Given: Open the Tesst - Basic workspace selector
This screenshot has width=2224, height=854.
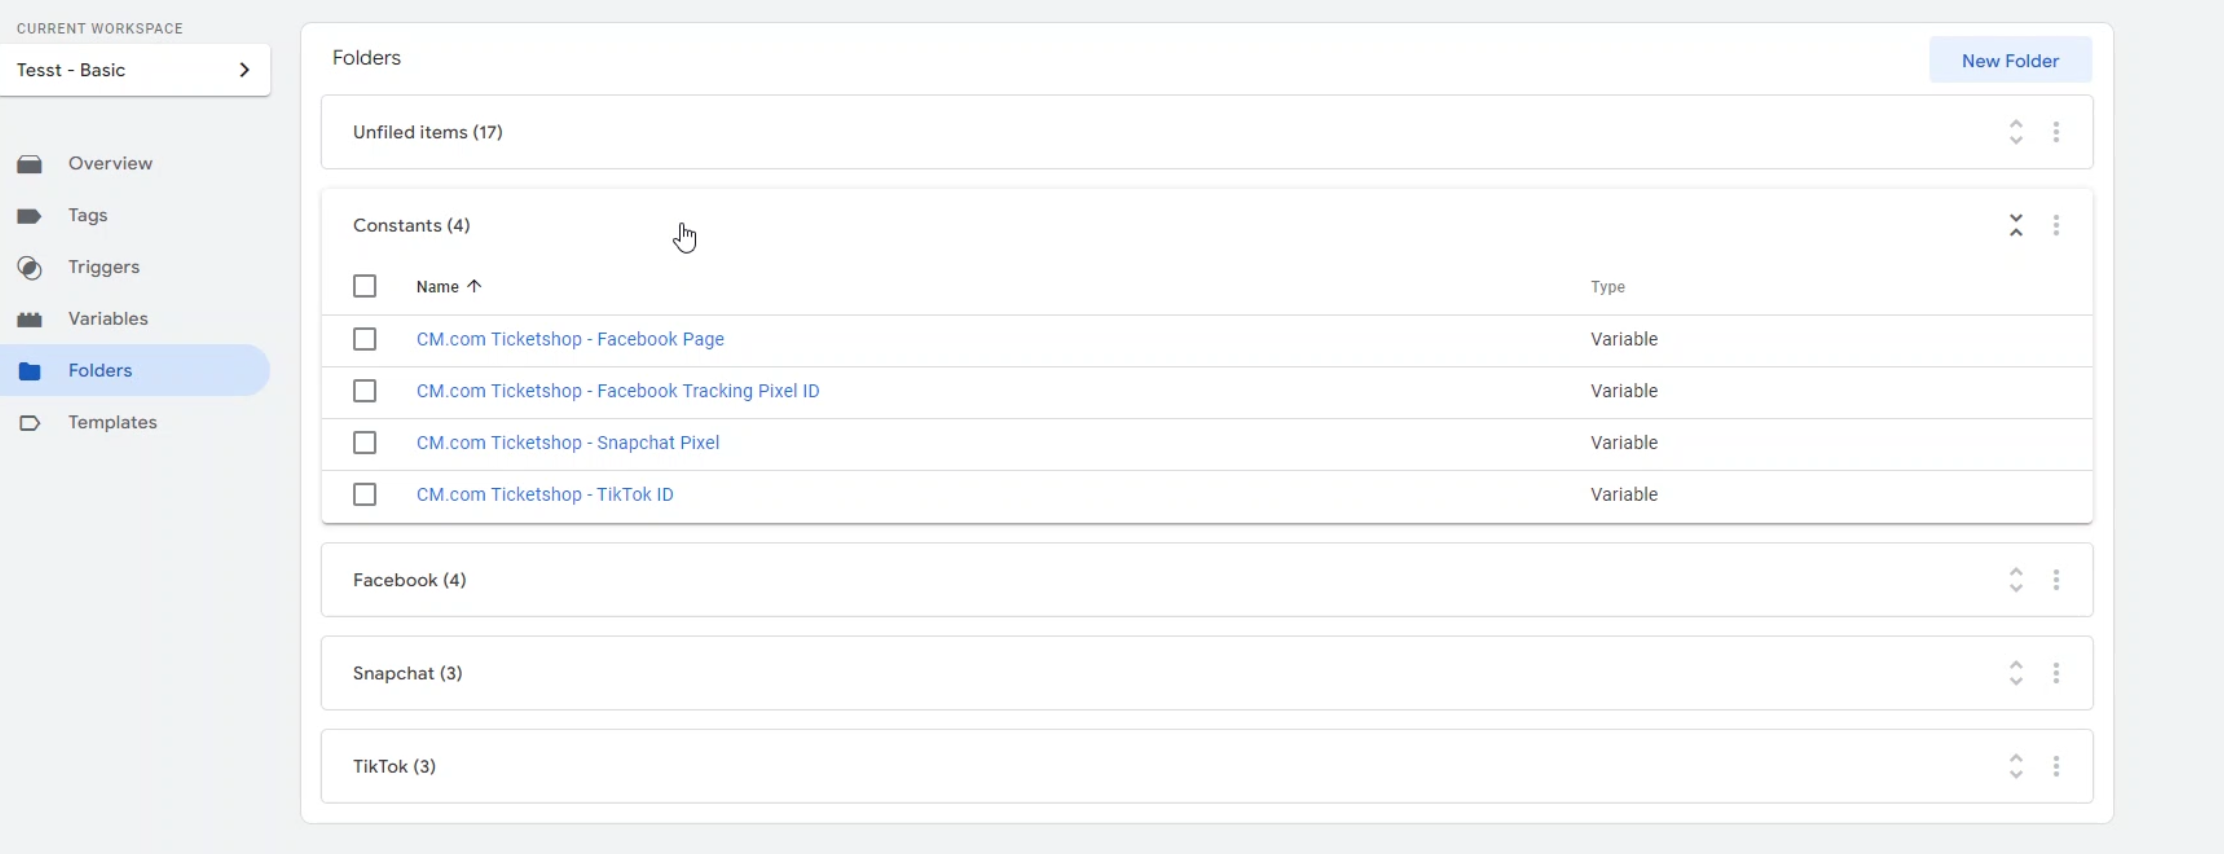Looking at the screenshot, I should click(134, 70).
